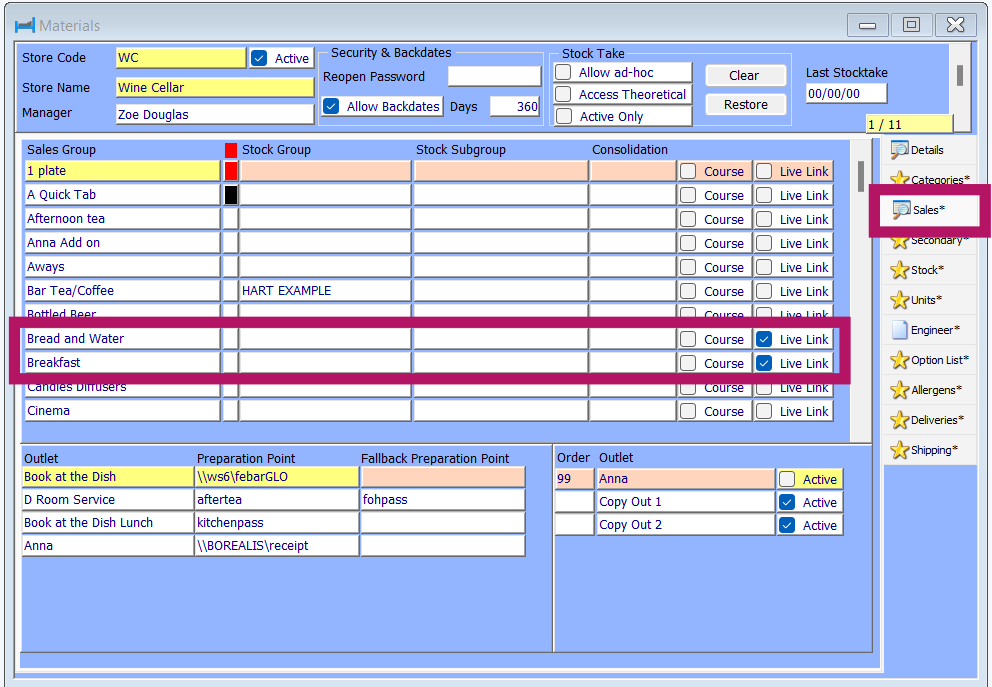Screen dimensions: 992x687
Task: Enable Allow ad-hoc stock take
Action: (563, 72)
